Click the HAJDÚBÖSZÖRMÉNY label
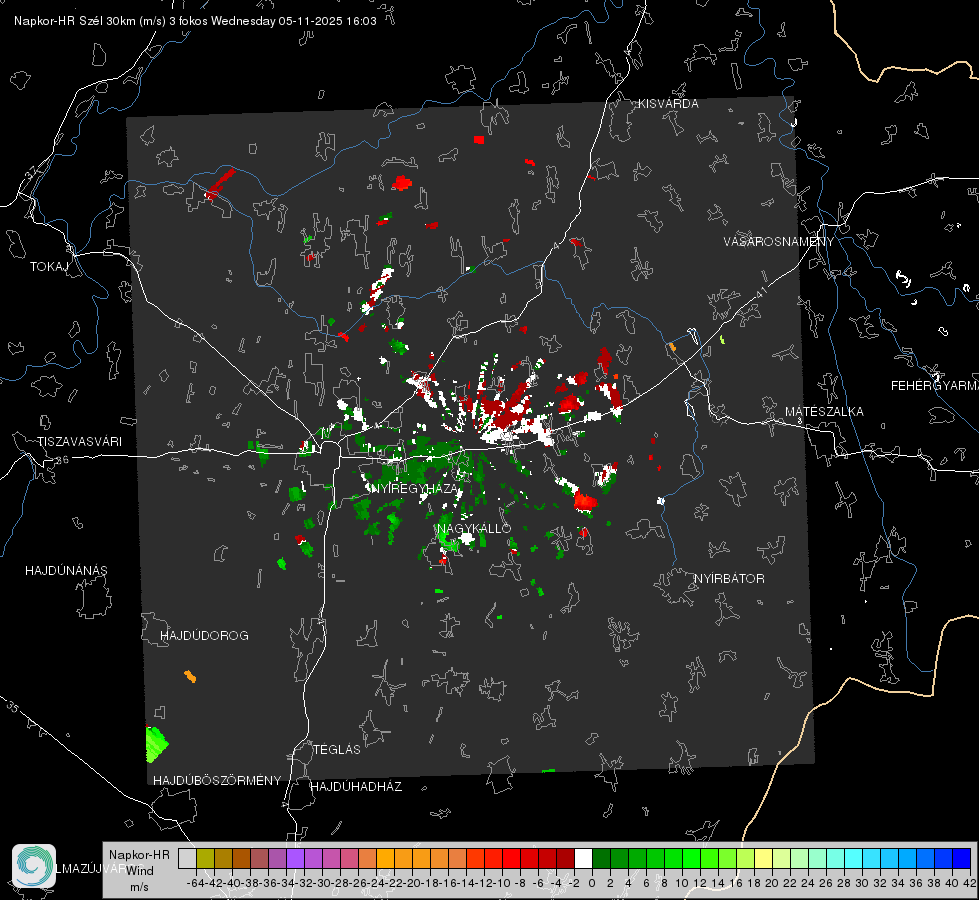Viewport: 979px width, 900px height. 217,781
